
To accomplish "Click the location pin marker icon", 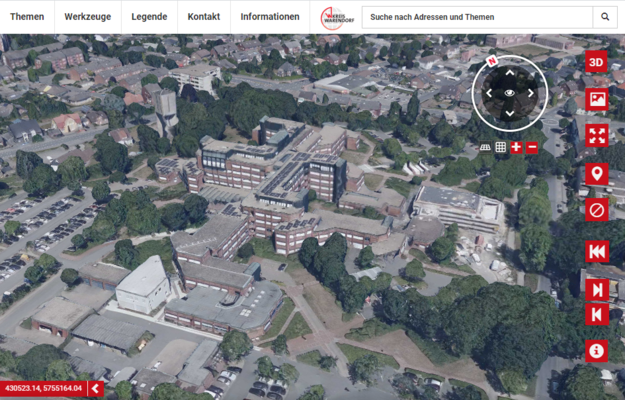I will click(597, 174).
